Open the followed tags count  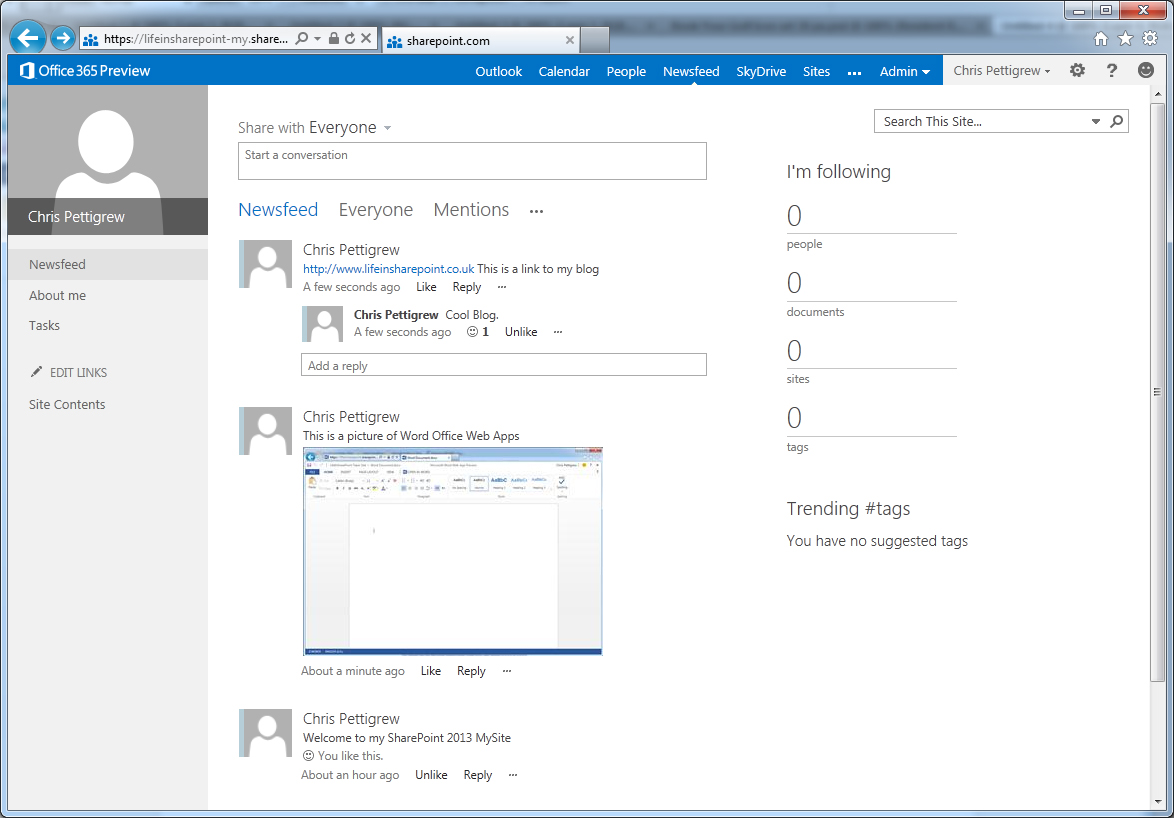coord(794,418)
